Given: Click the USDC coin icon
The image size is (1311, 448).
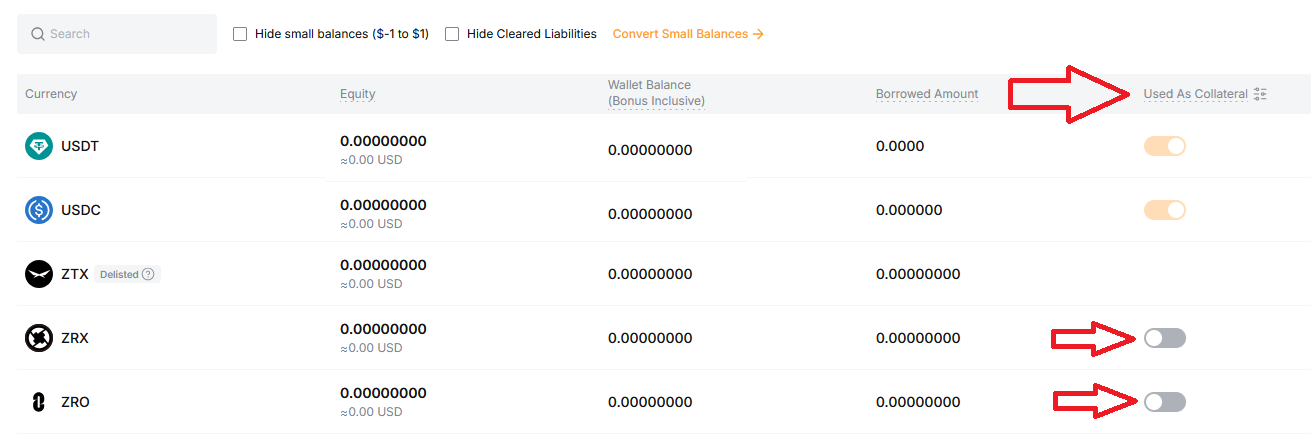Looking at the screenshot, I should (x=39, y=210).
